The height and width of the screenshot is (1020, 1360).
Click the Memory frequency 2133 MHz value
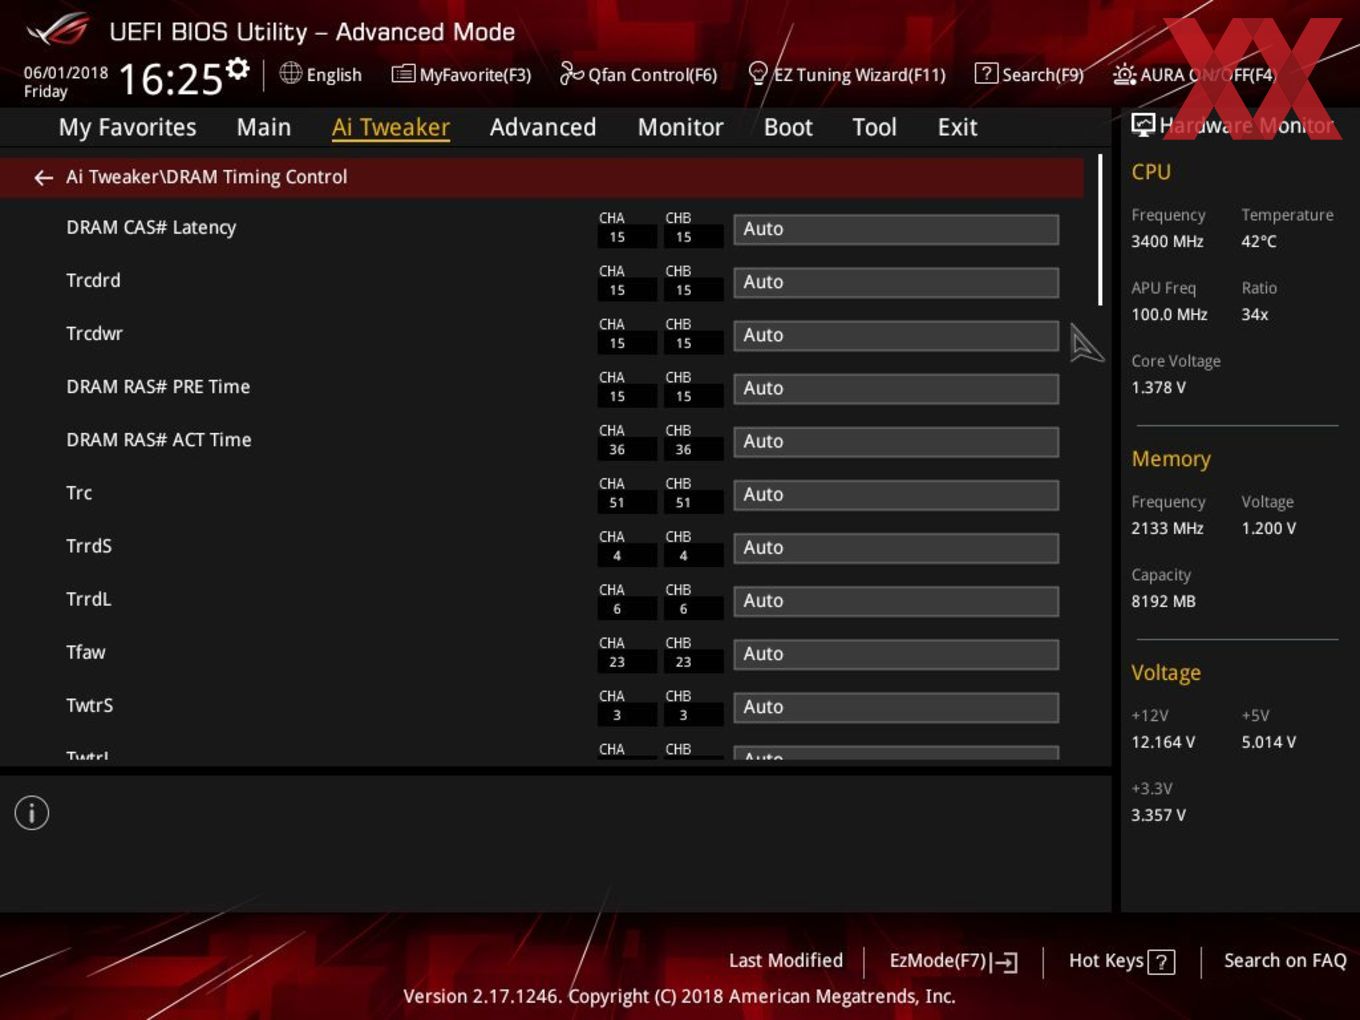coord(1167,528)
